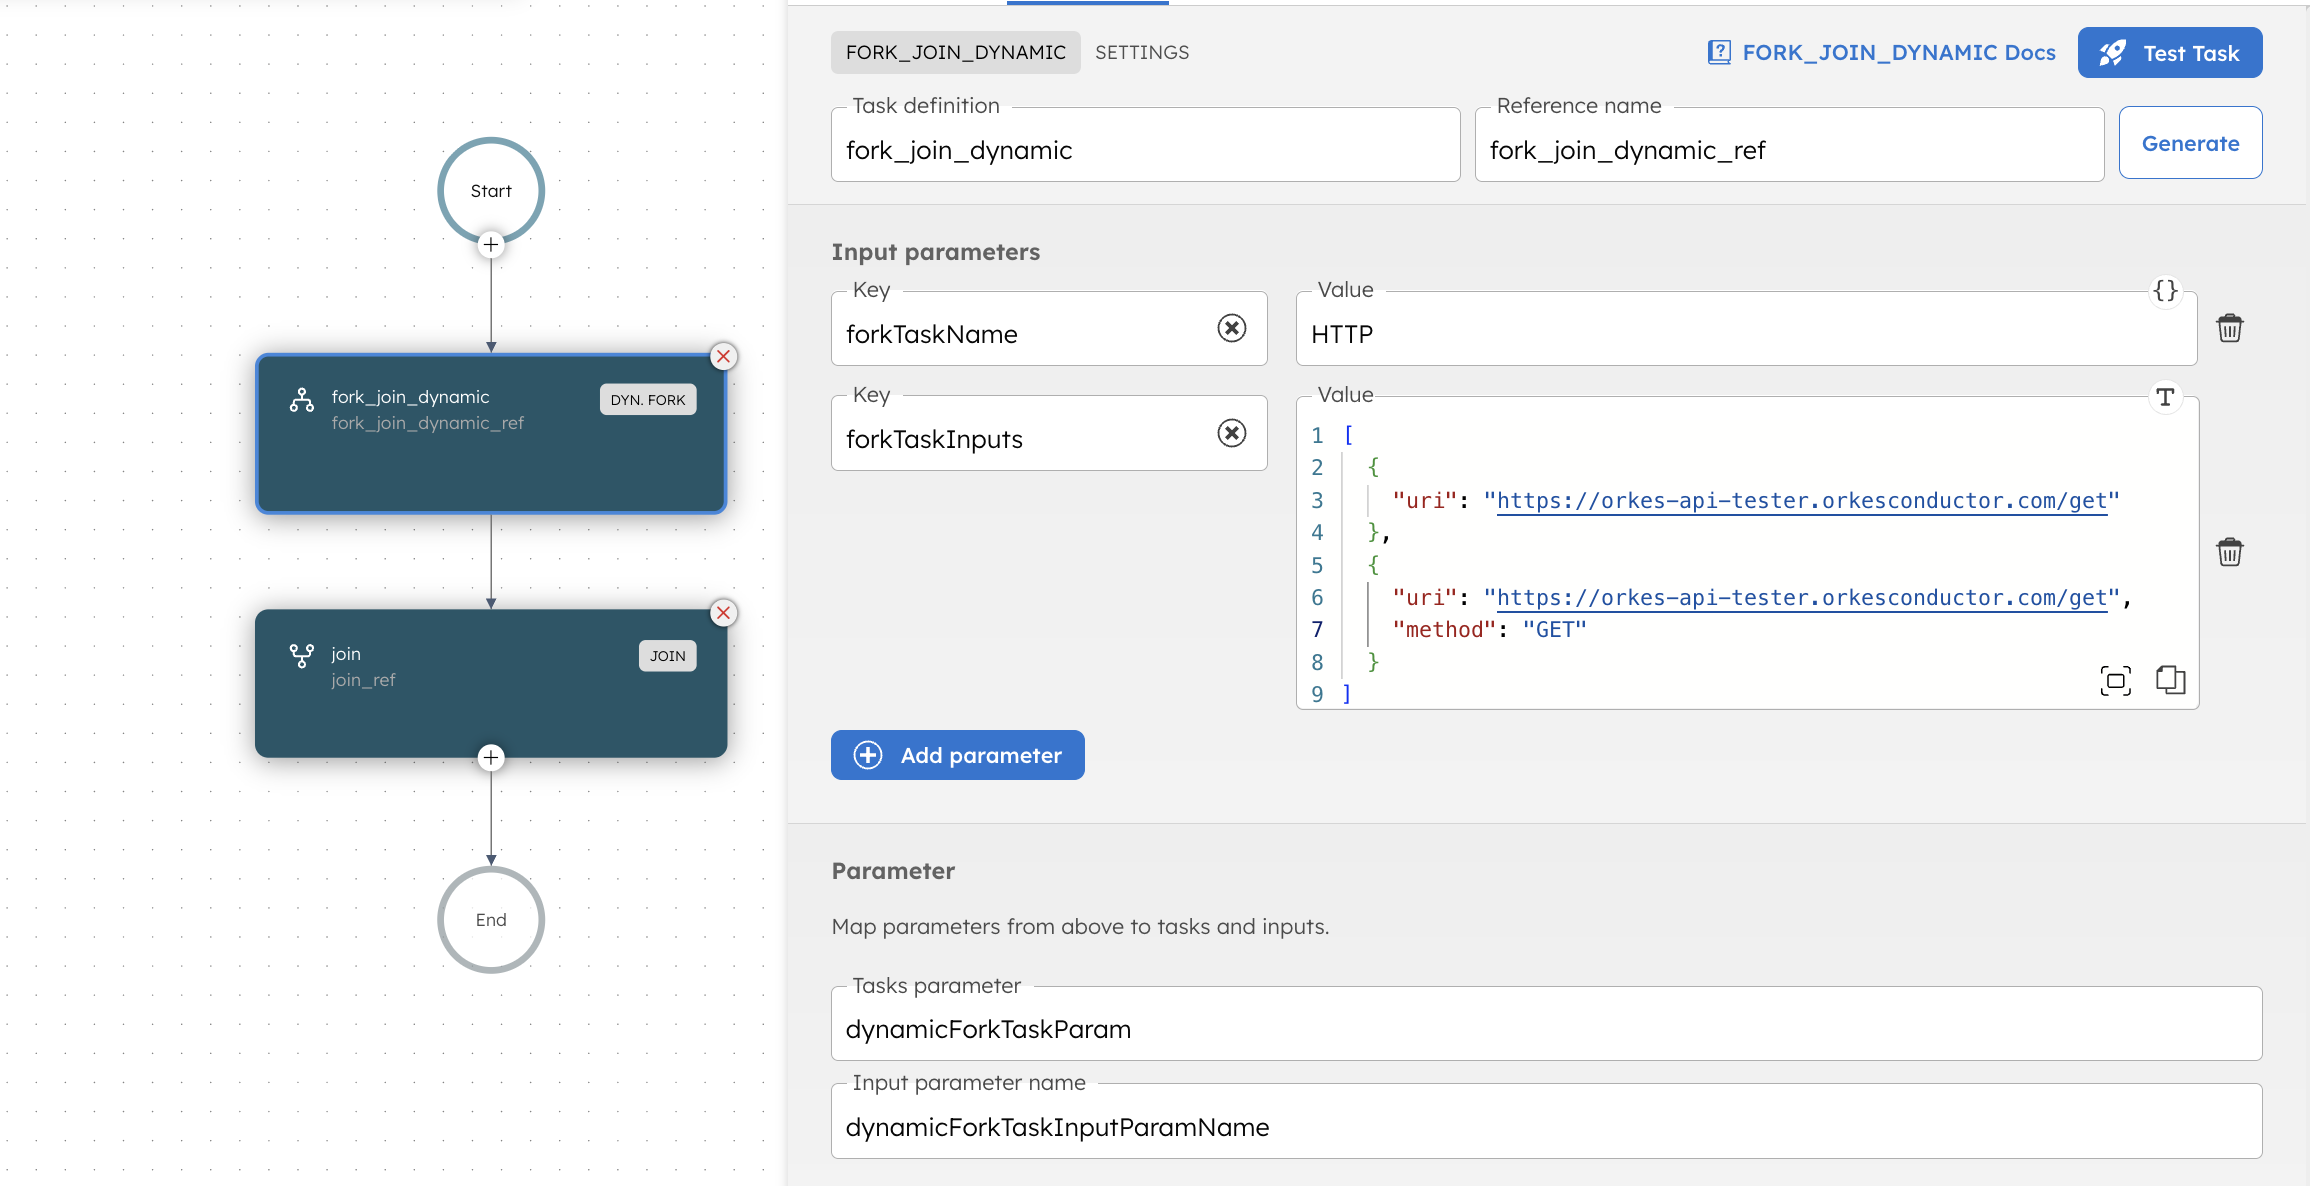Toggle text mode on the forkTaskInputs editor

tap(2166, 397)
